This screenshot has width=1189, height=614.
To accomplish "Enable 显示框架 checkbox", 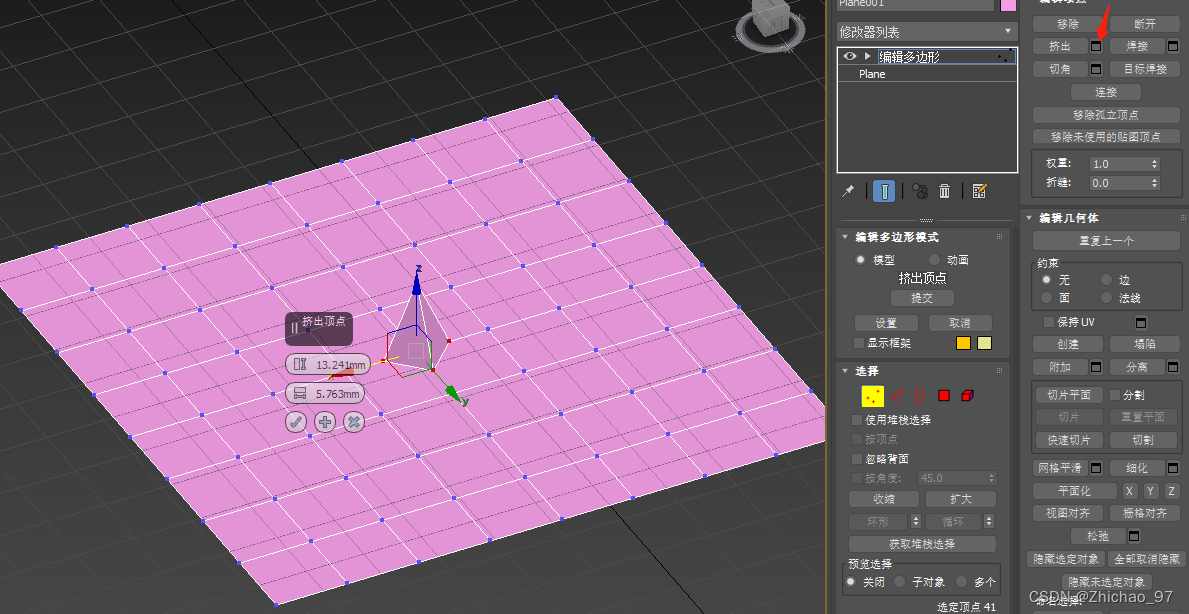I will point(859,343).
